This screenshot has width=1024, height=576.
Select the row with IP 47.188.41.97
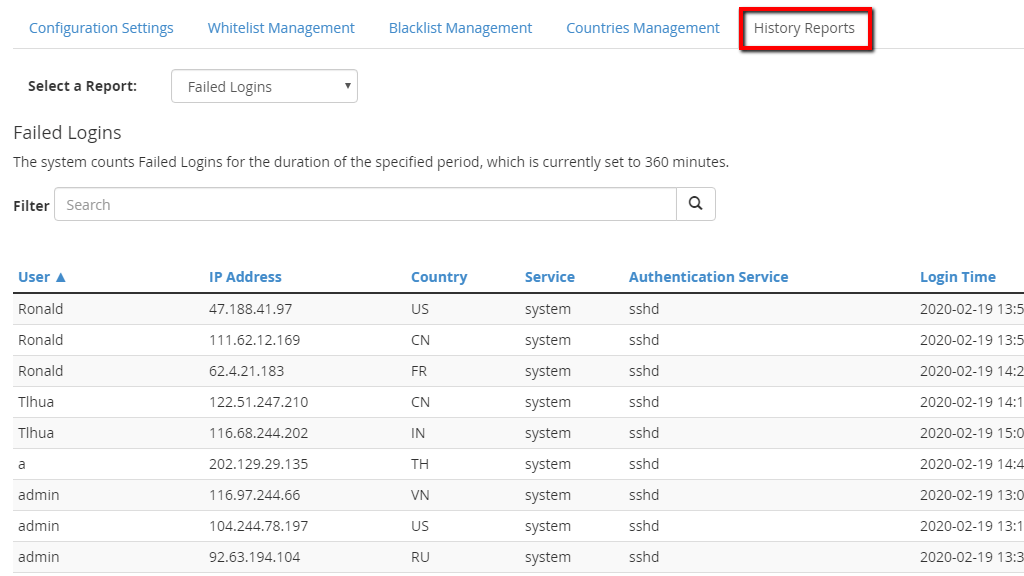519,309
